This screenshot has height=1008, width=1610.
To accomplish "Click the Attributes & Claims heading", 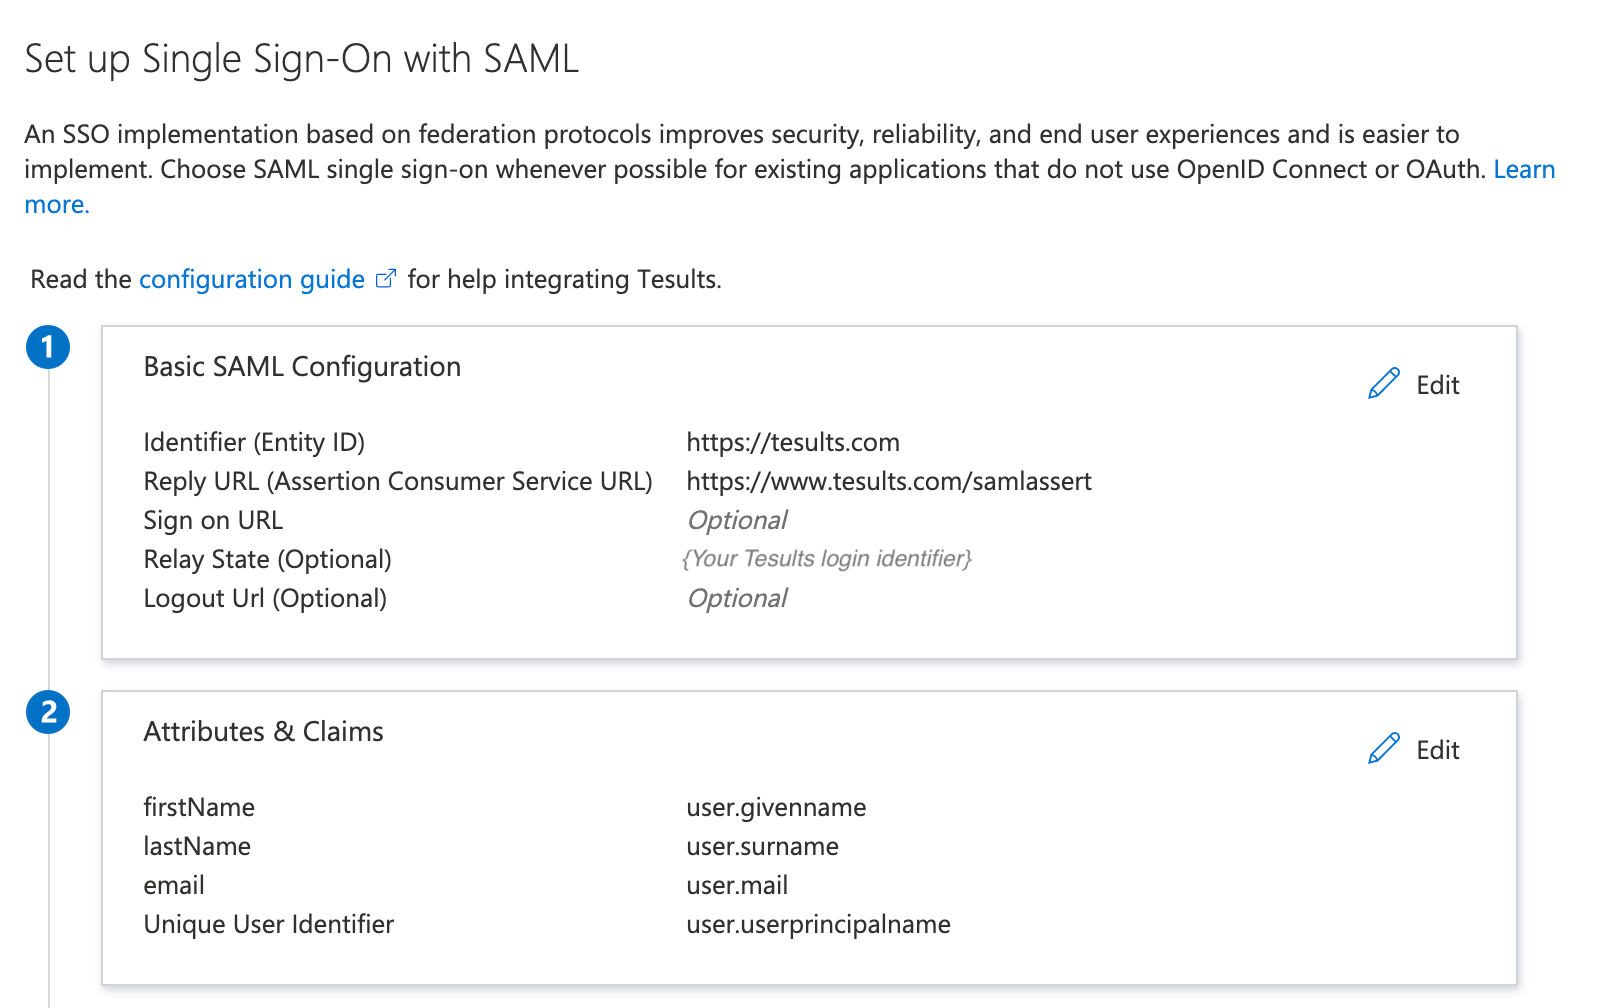I will click(x=263, y=732).
